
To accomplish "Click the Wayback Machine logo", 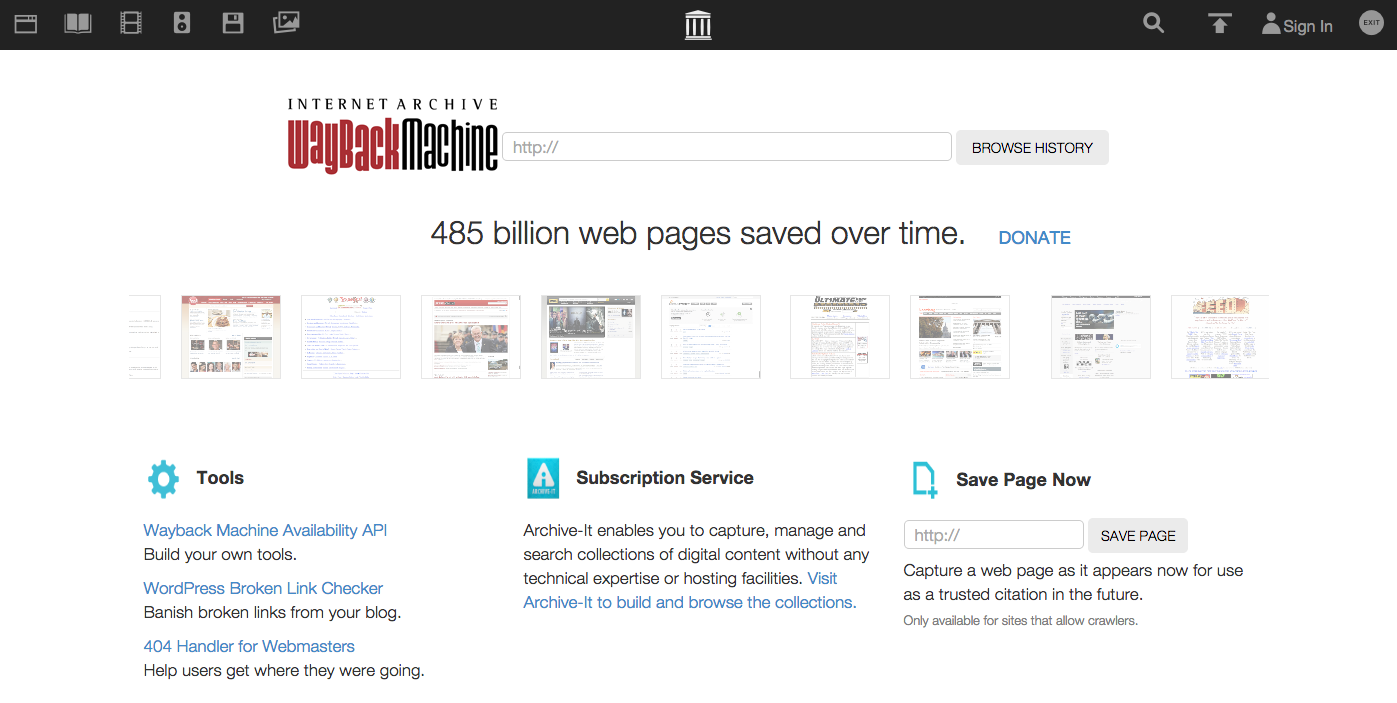I will click(x=393, y=136).
